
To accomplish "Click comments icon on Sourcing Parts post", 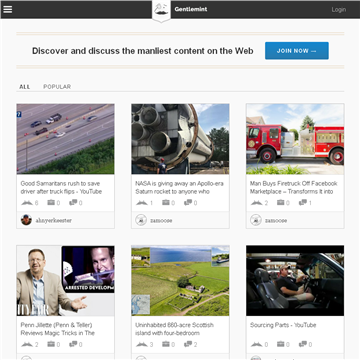I will click(x=303, y=344).
